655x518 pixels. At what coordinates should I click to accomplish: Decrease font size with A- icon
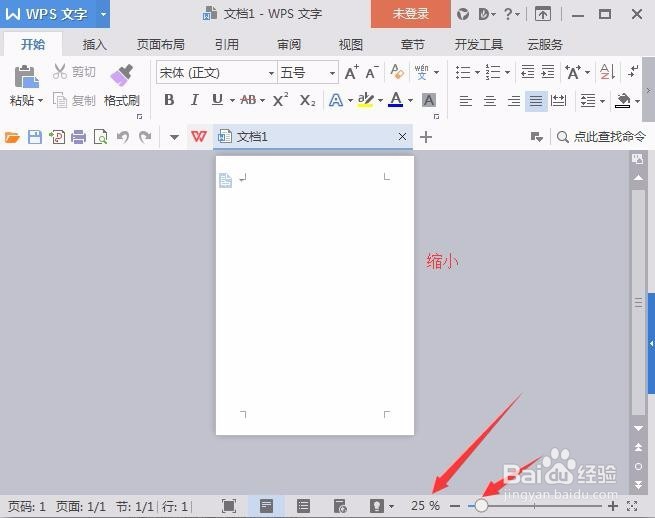pos(372,73)
